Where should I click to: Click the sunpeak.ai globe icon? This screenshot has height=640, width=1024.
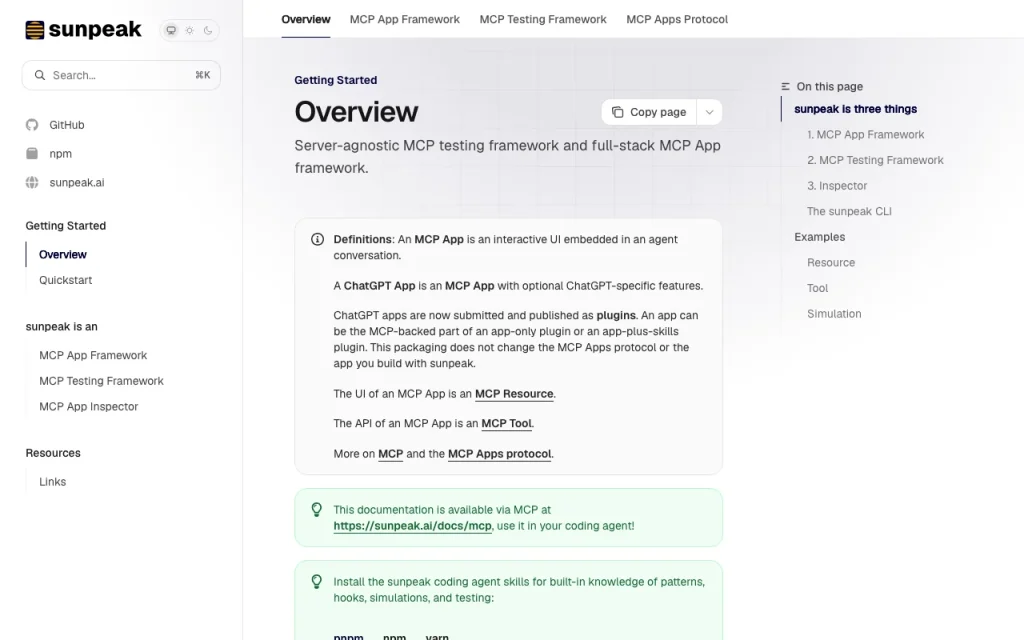point(32,182)
